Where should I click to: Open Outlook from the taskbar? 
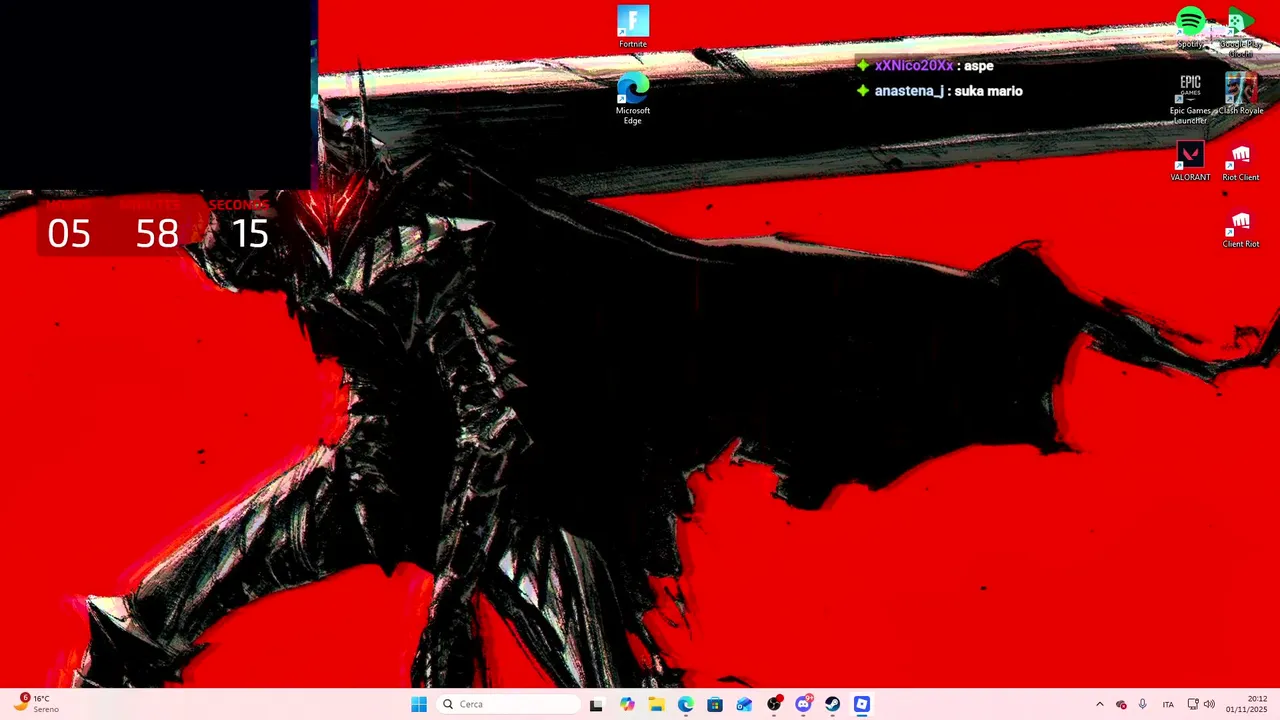click(x=744, y=705)
